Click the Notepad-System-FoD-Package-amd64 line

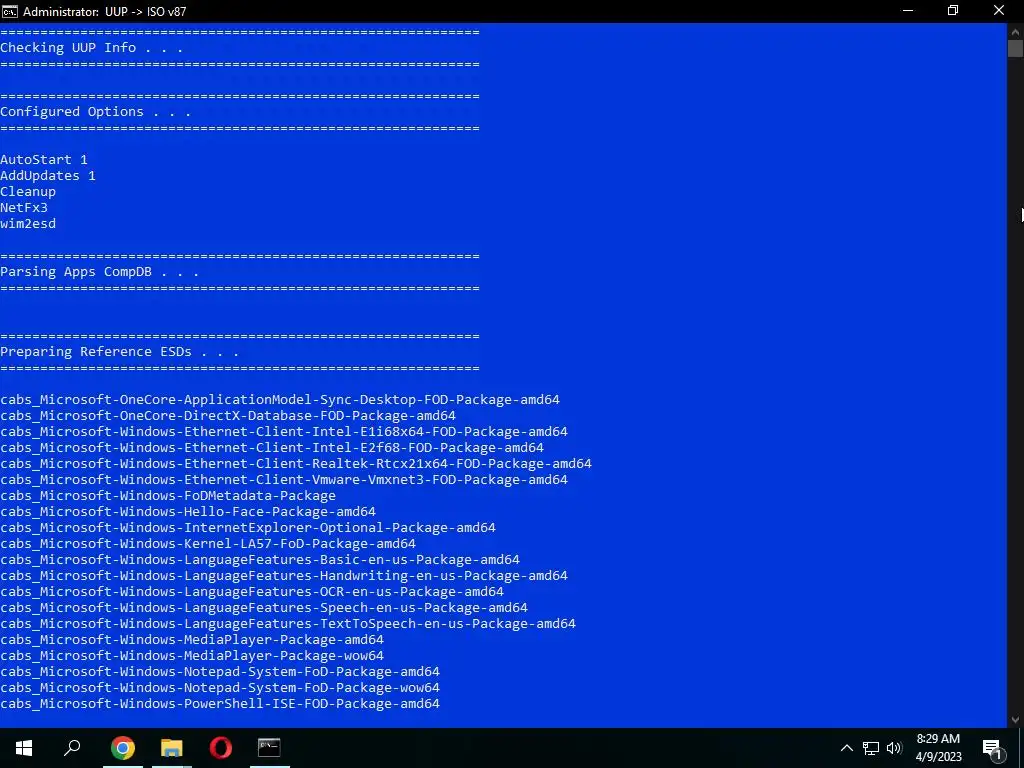point(220,671)
